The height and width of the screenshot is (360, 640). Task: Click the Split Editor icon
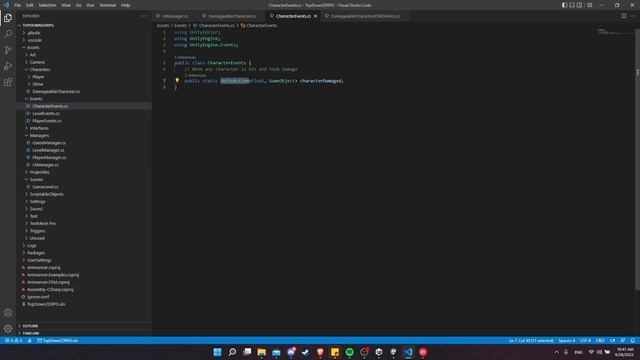click(x=624, y=16)
